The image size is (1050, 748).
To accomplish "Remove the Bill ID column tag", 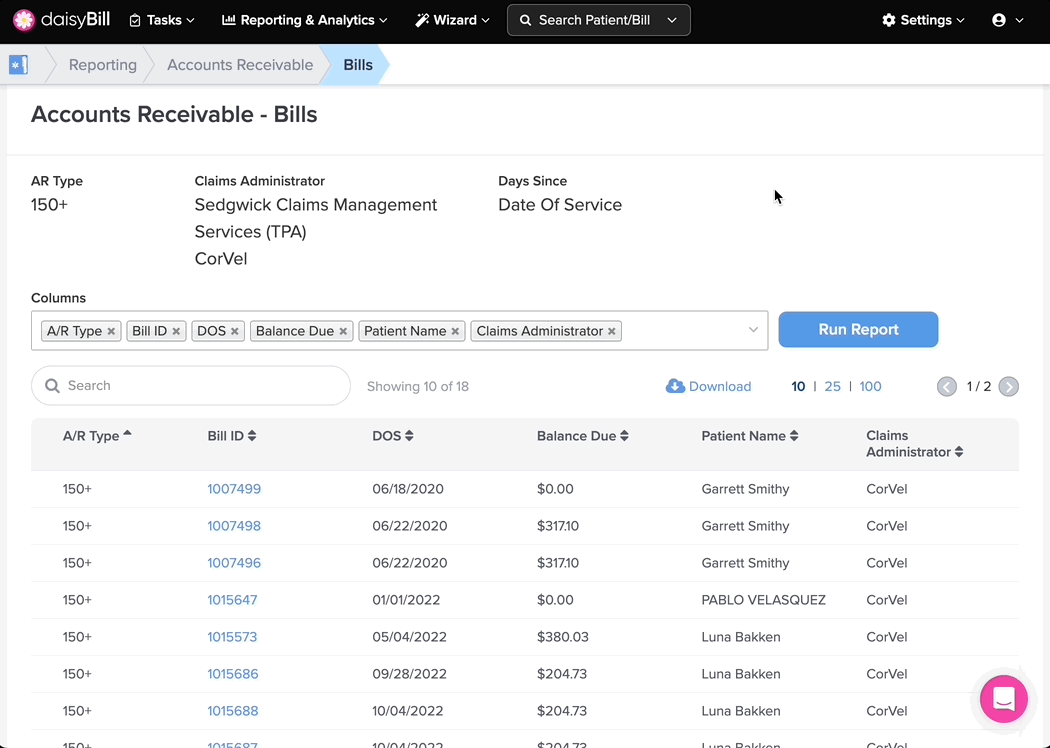I will pyautogui.click(x=176, y=331).
